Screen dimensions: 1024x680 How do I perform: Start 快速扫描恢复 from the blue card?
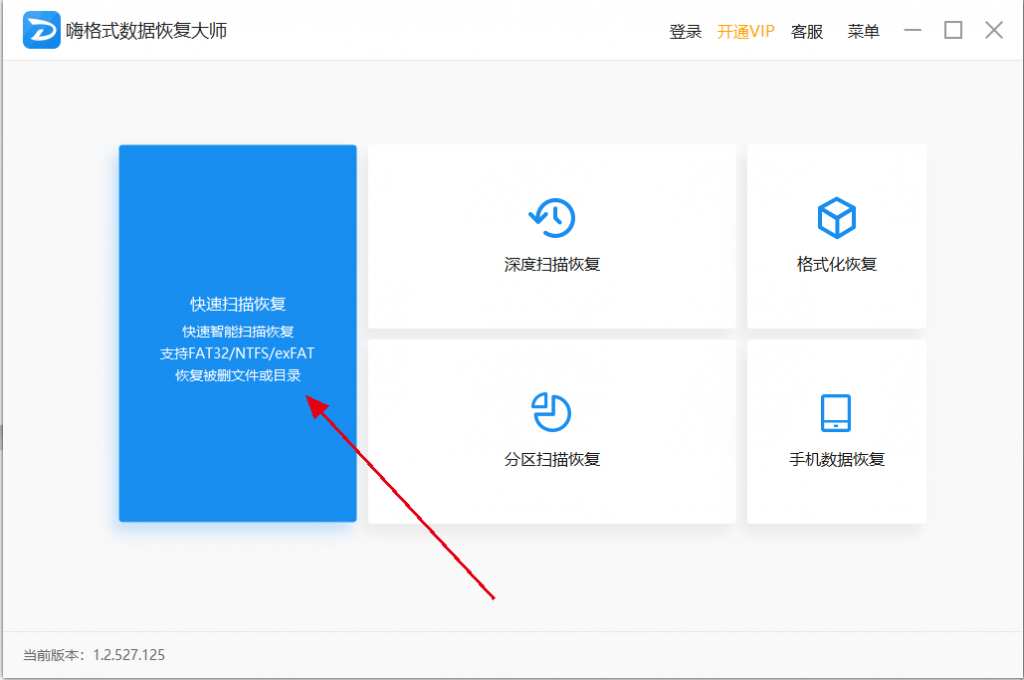tap(238, 333)
